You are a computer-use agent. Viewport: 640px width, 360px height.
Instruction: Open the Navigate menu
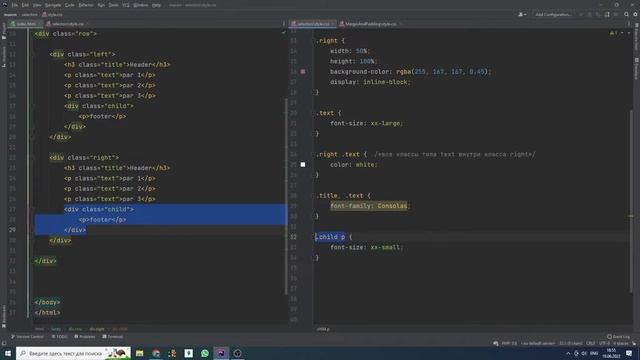(53, 5)
